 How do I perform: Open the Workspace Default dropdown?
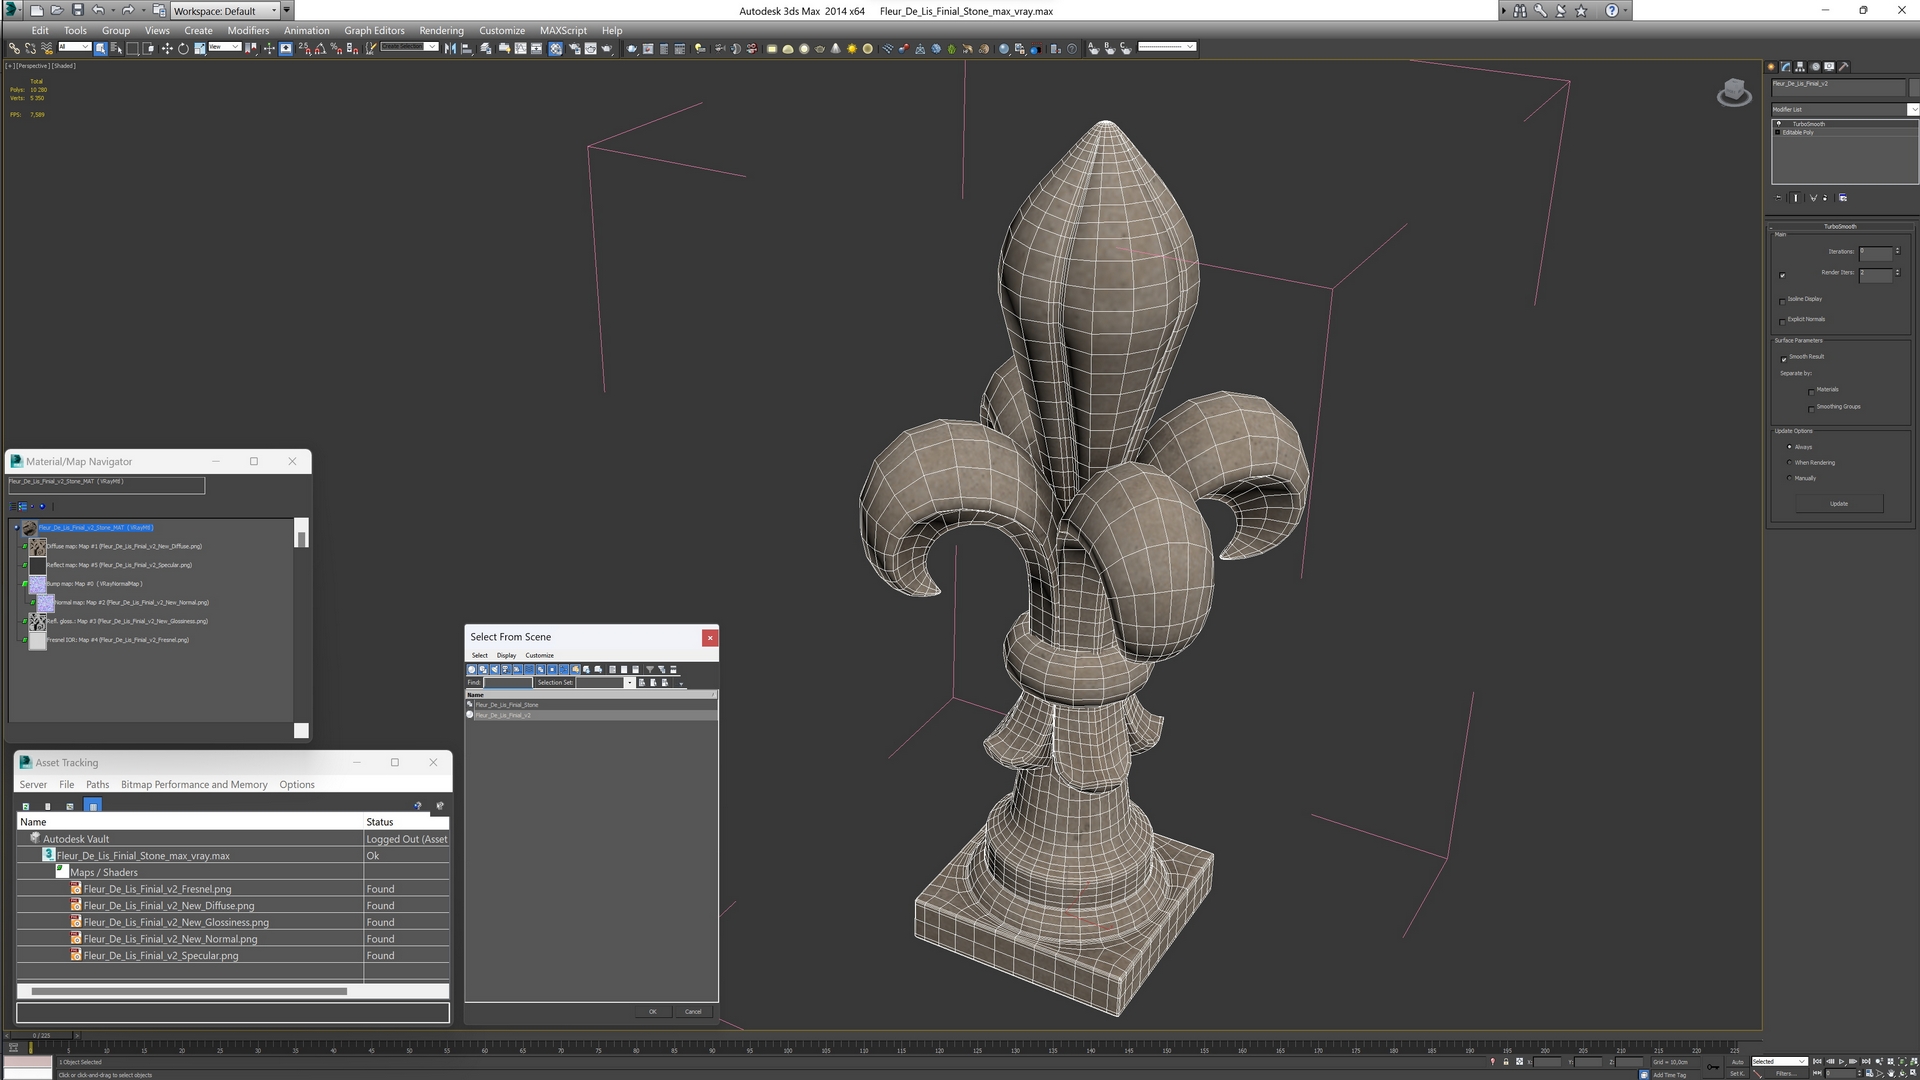[x=225, y=11]
